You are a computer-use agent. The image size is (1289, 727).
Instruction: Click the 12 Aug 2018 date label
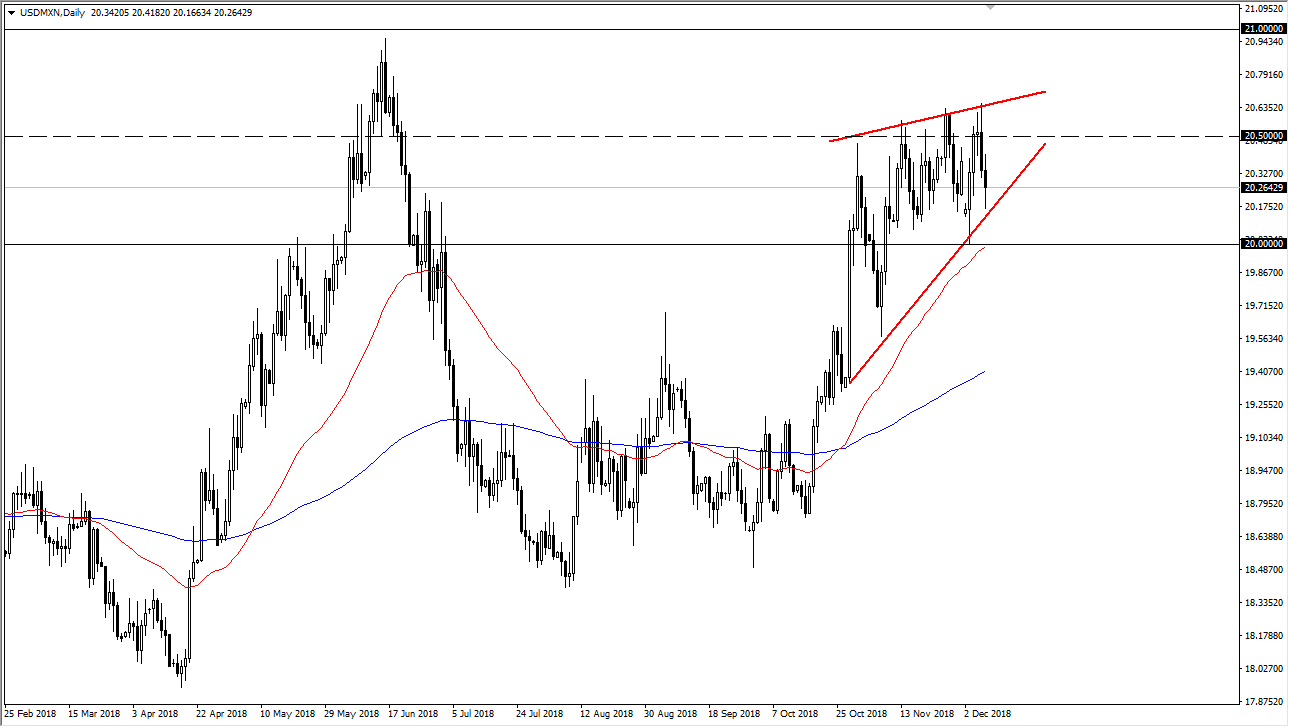click(604, 714)
